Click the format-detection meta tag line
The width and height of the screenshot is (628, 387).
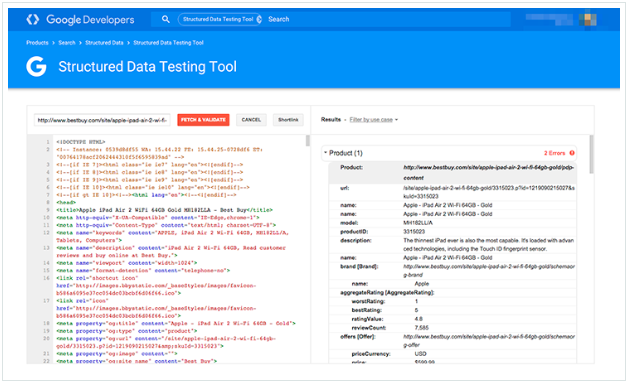pos(143,270)
